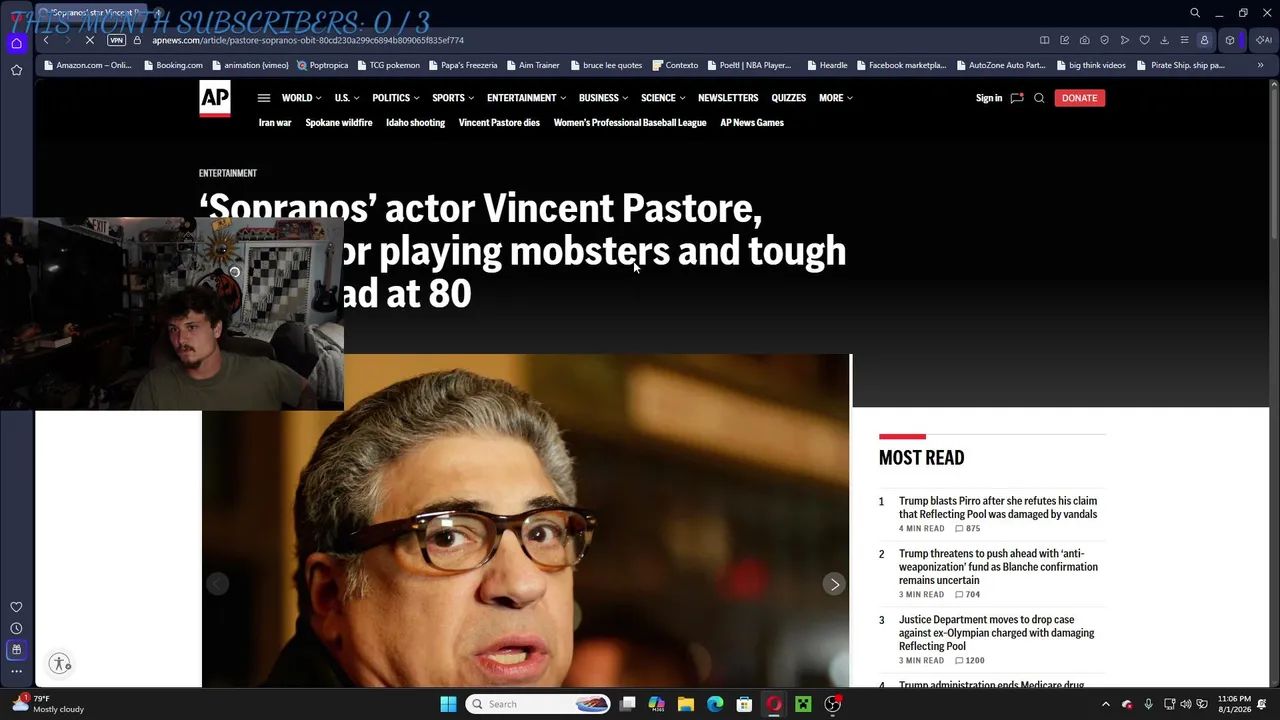Open the extensions cube icon
Image resolution: width=1280 pixels, height=720 pixels.
click(x=1230, y=40)
